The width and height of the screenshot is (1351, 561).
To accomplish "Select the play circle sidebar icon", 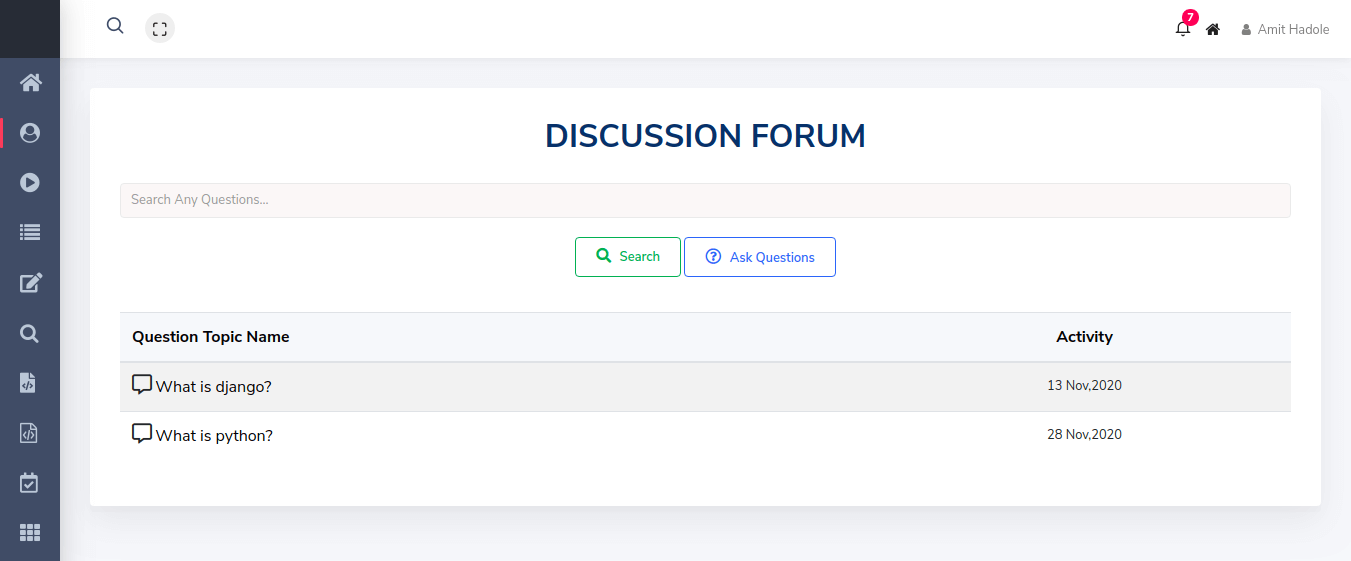I will click(x=30, y=183).
